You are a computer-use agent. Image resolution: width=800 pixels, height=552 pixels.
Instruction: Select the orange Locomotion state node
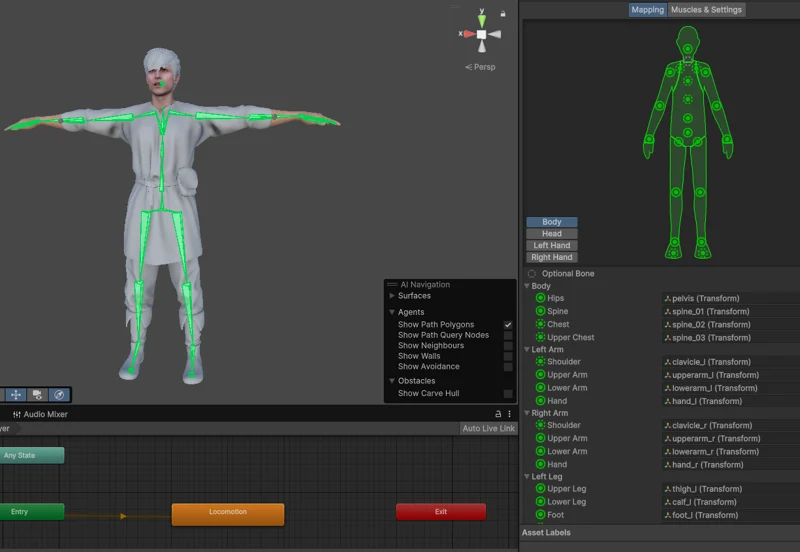click(228, 514)
